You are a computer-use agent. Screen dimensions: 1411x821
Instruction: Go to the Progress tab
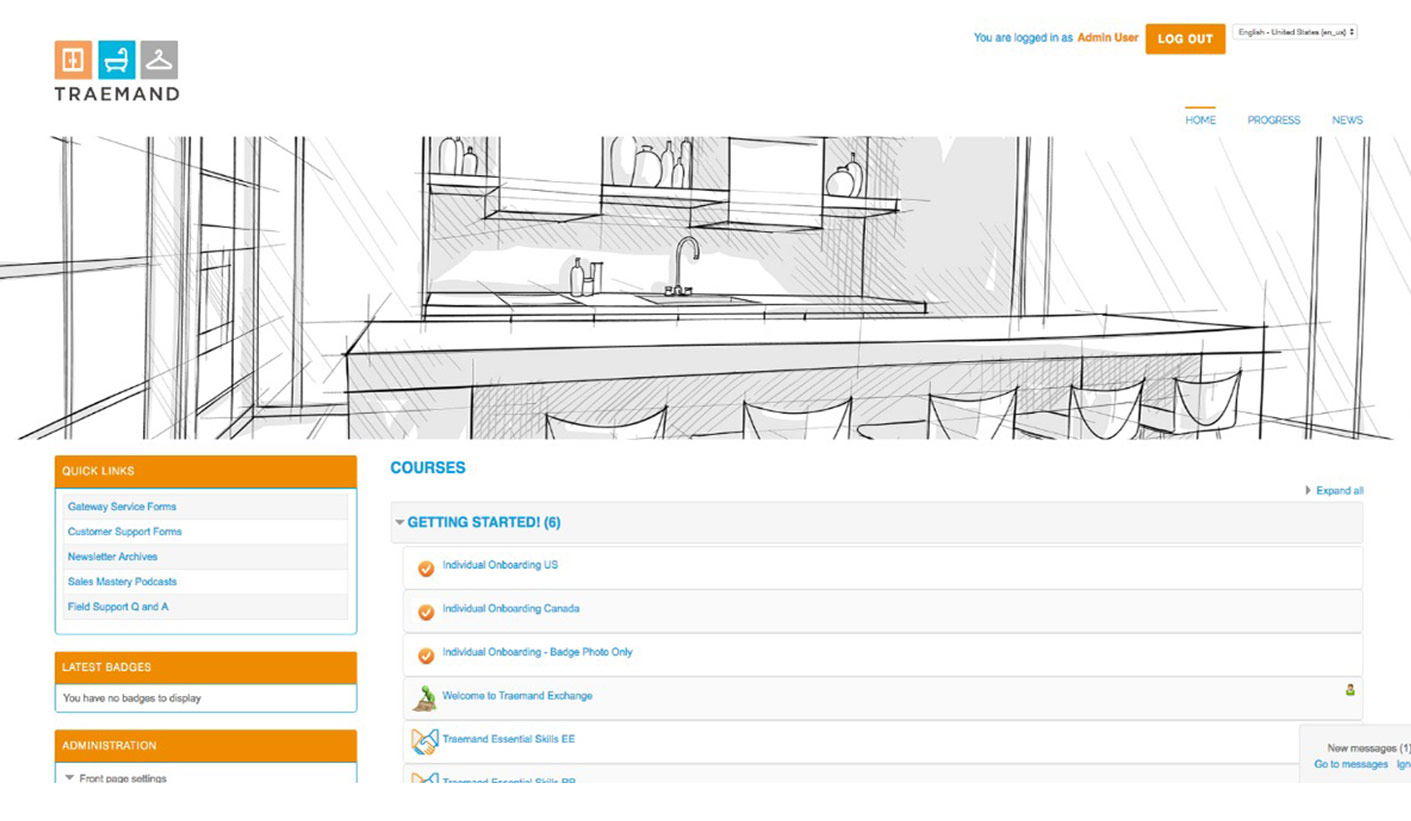tap(1273, 120)
